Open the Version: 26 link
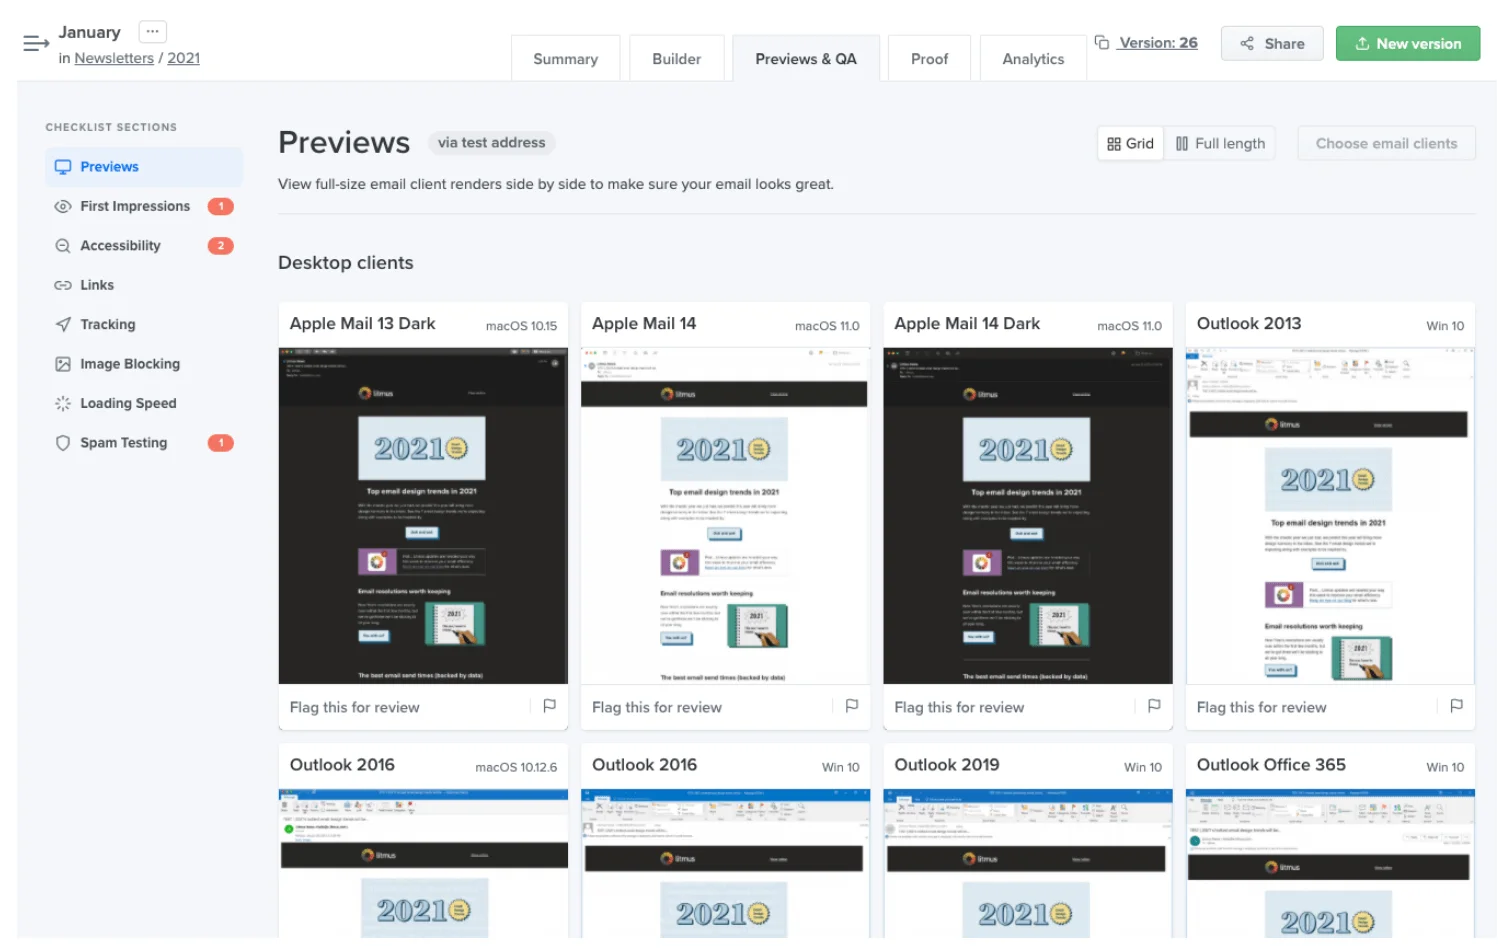Screen dimensions: 1498x950 tap(1158, 43)
